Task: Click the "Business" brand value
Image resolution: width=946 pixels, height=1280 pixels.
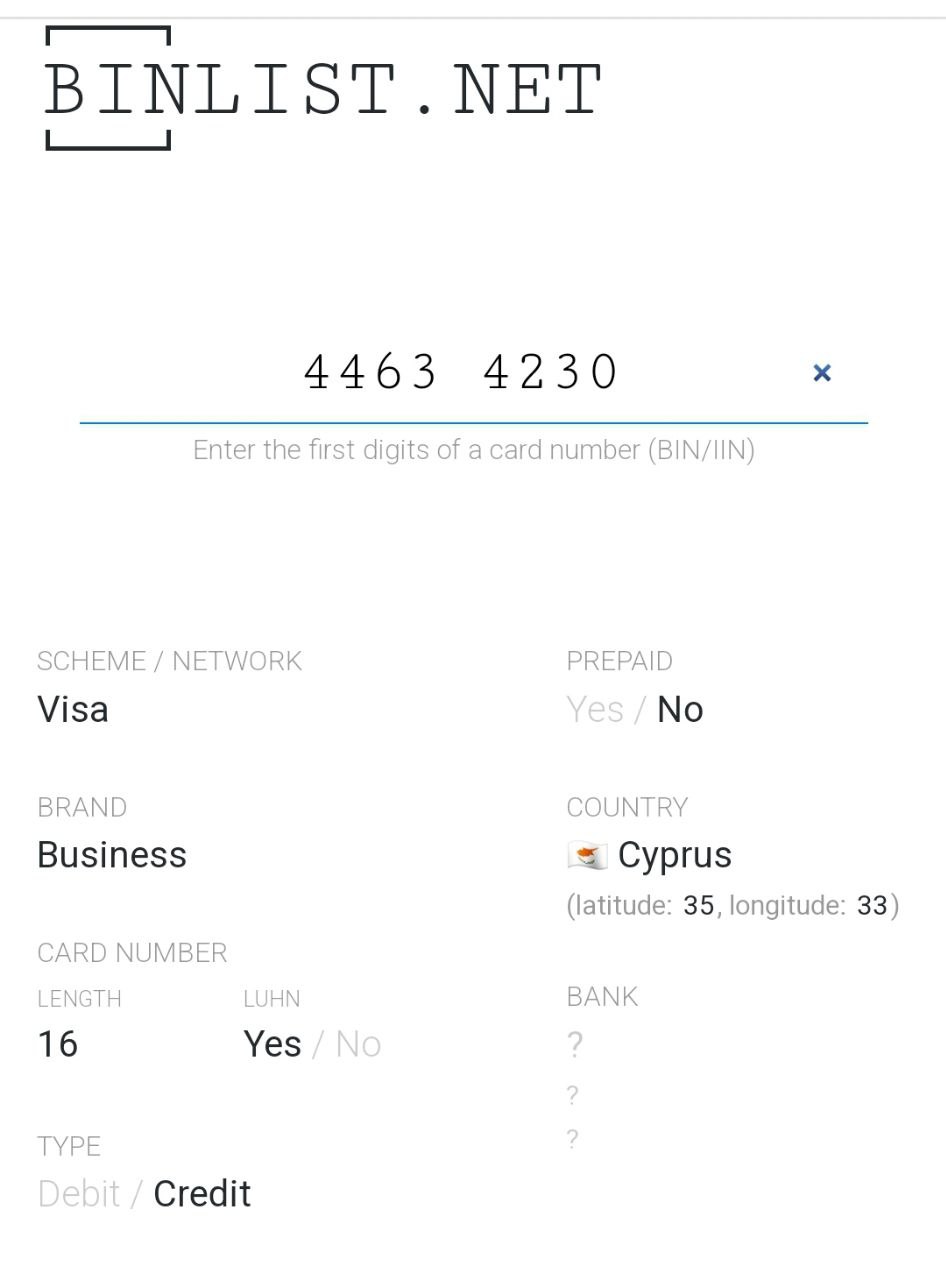Action: pyautogui.click(x=112, y=856)
